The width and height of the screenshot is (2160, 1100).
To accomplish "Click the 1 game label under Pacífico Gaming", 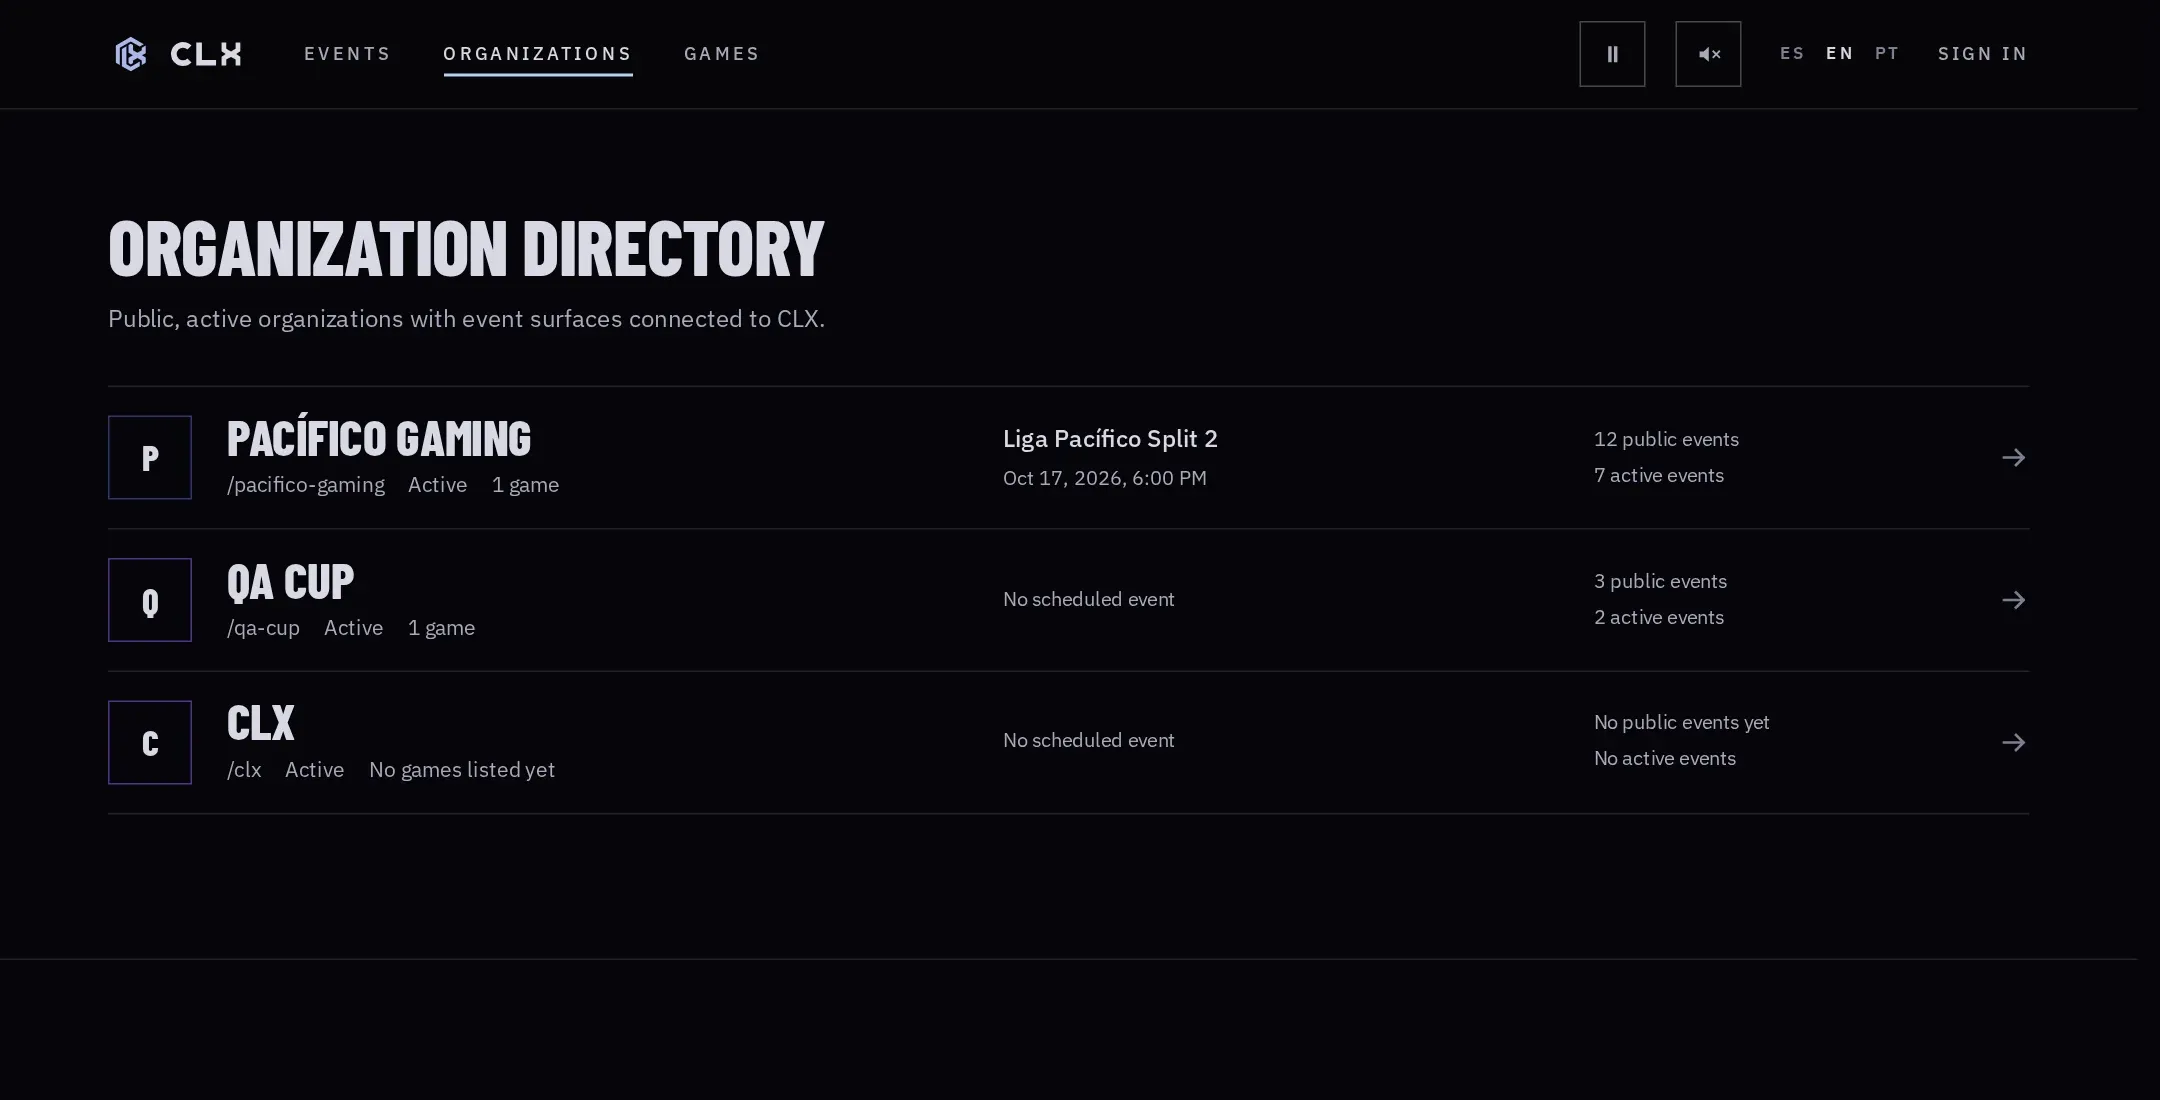I will [525, 485].
